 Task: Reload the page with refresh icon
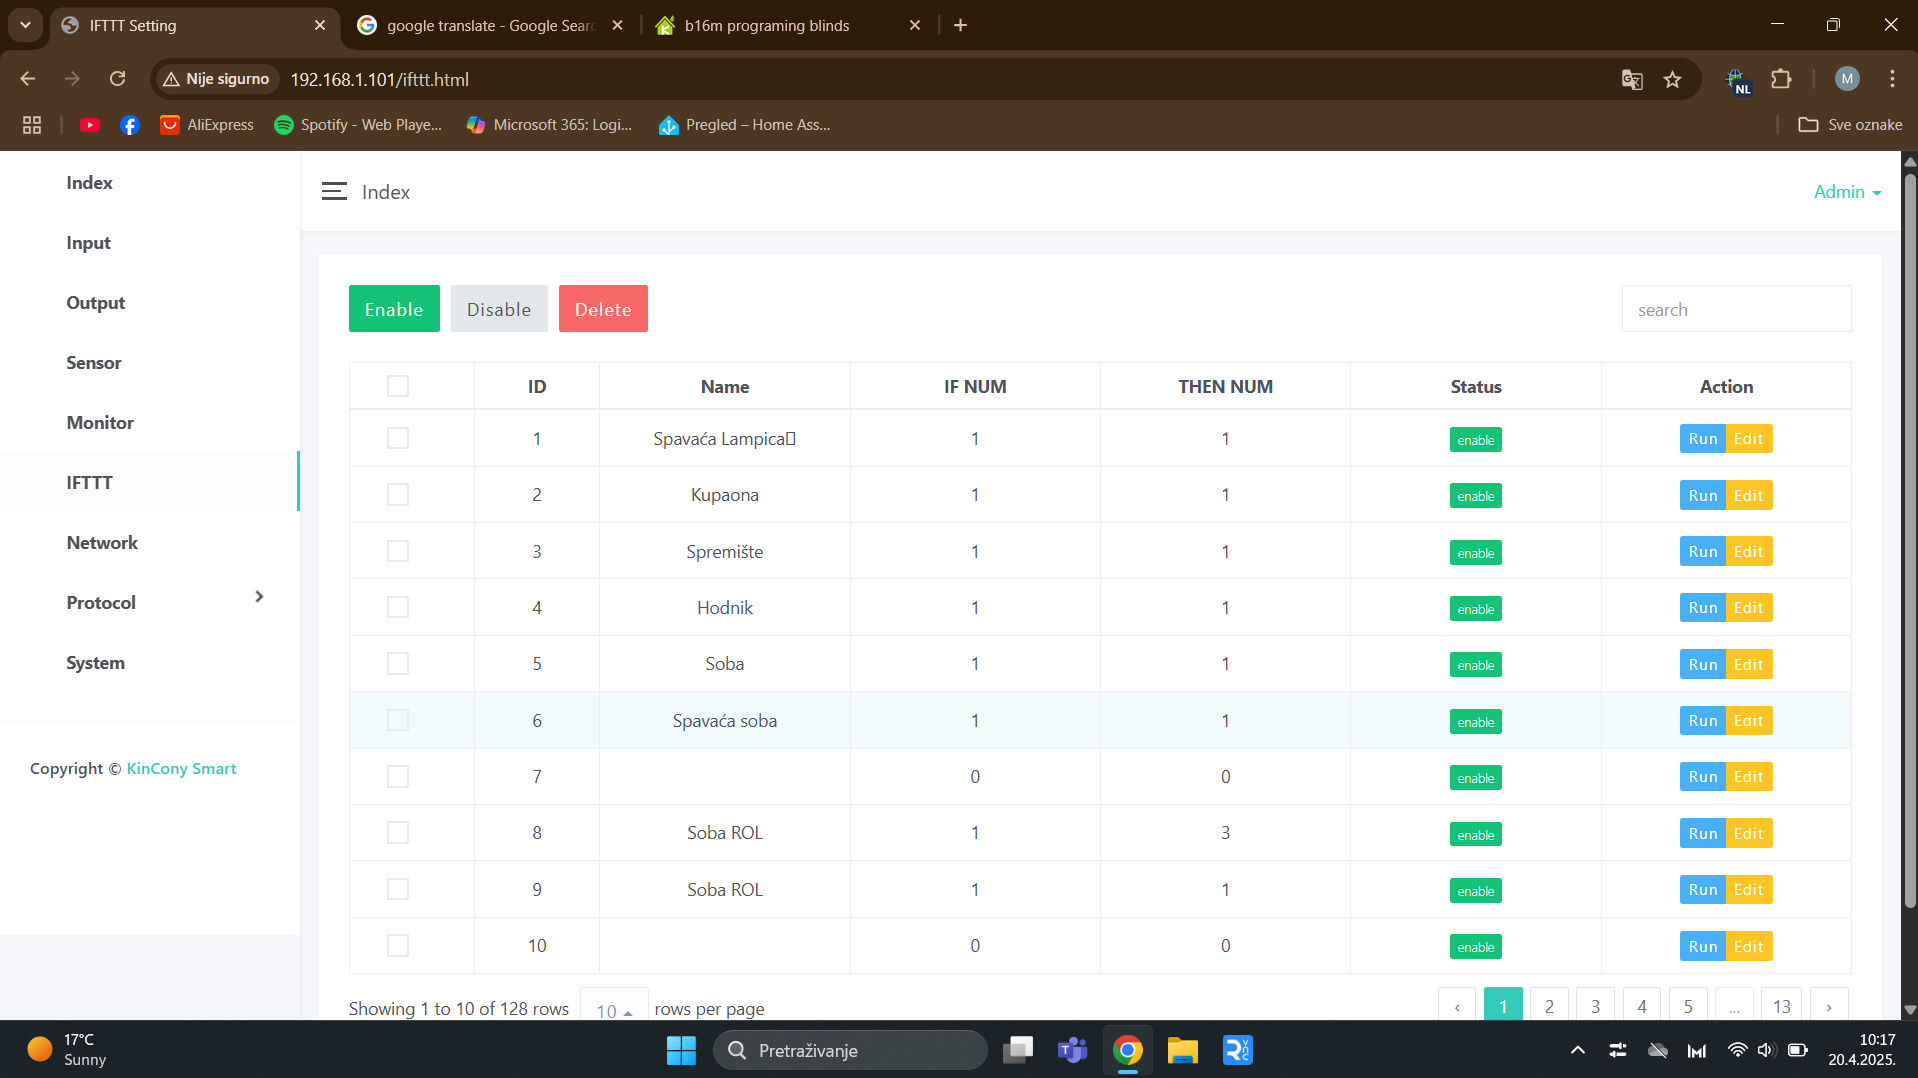118,79
